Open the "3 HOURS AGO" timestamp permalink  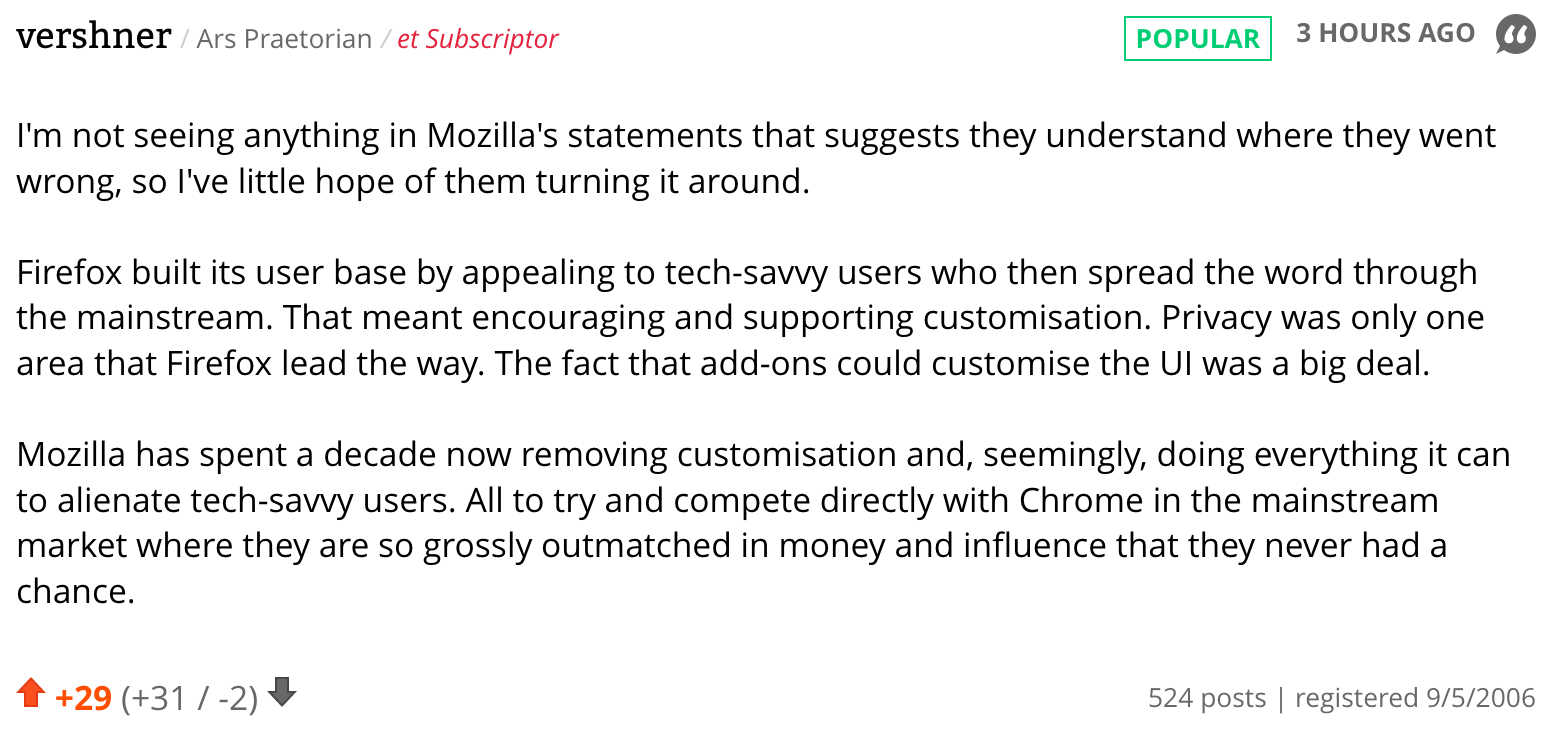pyautogui.click(x=1385, y=33)
